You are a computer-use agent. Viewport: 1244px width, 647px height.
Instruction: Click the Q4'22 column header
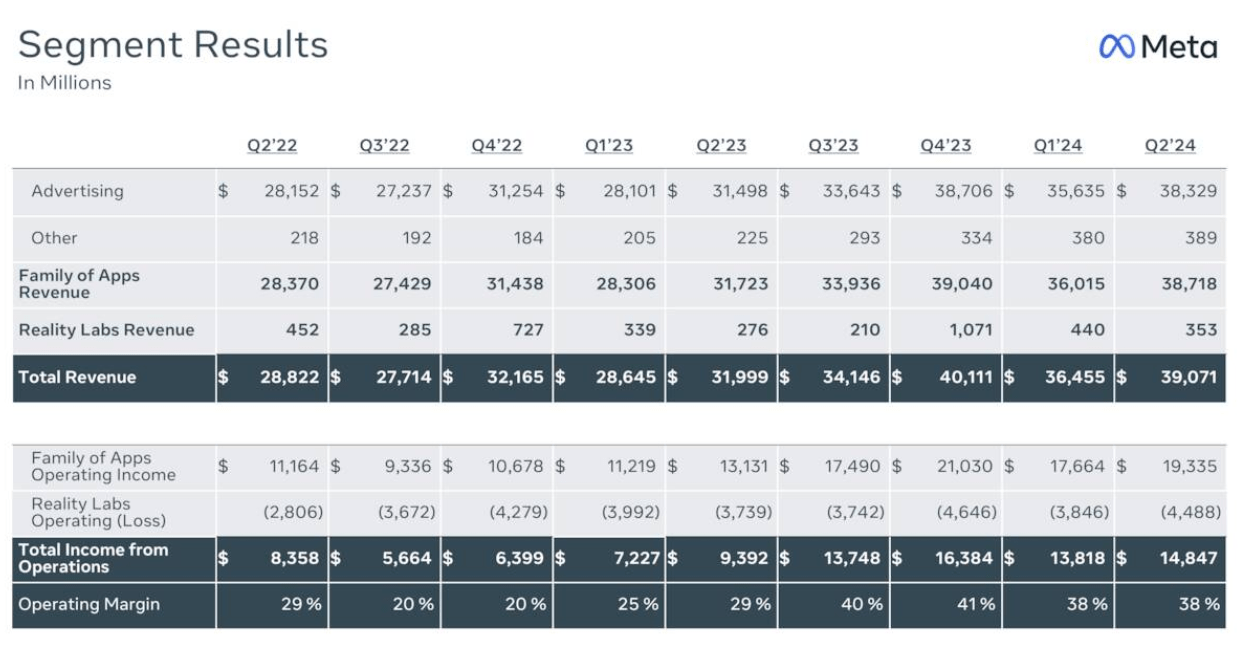coord(497,146)
